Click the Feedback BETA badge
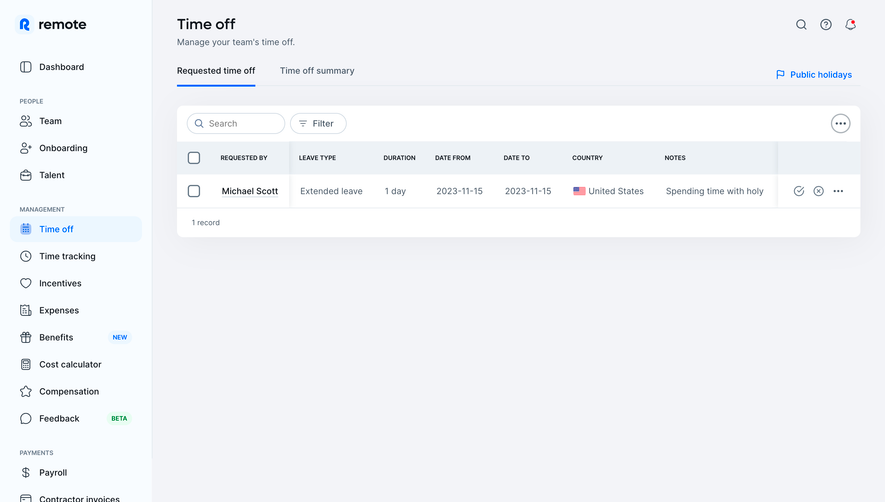Viewport: 885px width, 502px height. click(119, 418)
